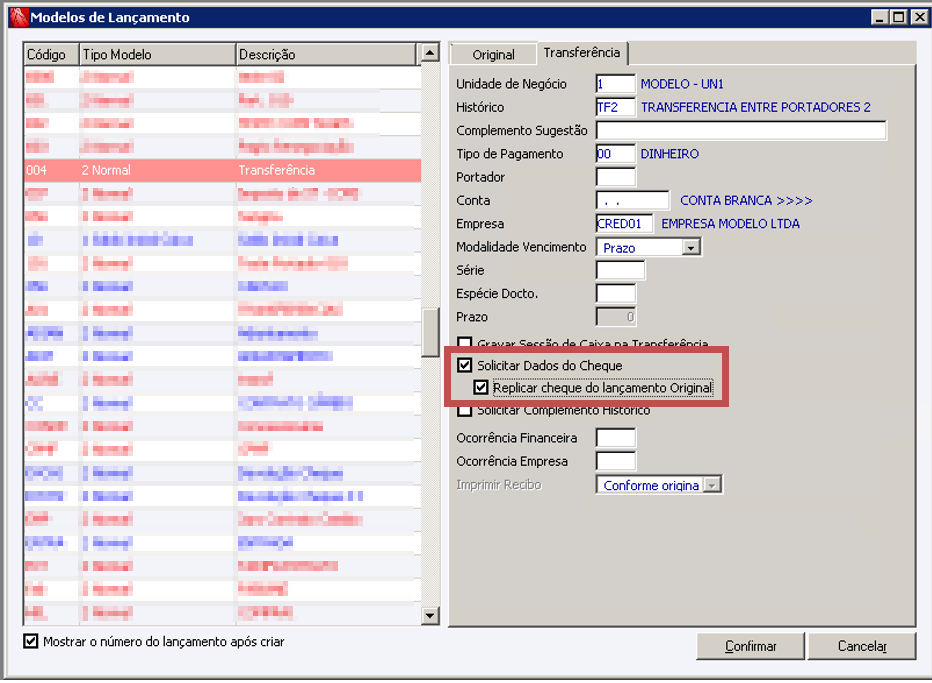The height and width of the screenshot is (683, 932).
Task: Click the CONTA BRANCA >>>> text
Action: 746,200
